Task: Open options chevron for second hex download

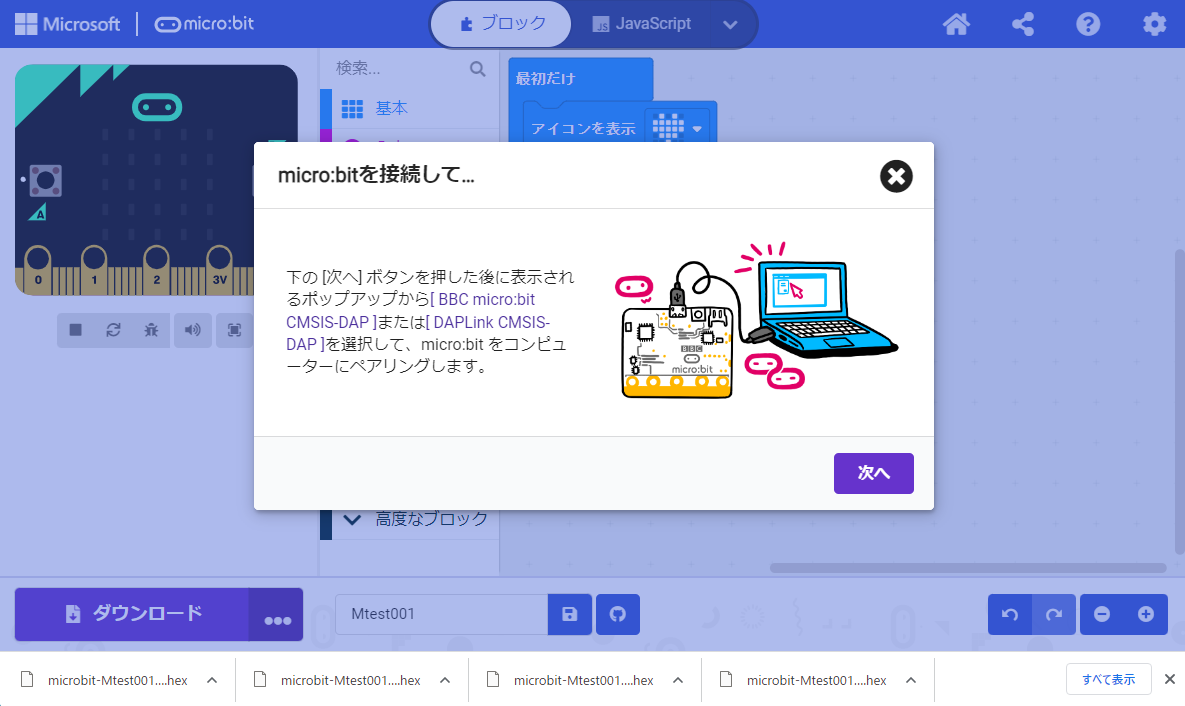Action: click(x=445, y=680)
